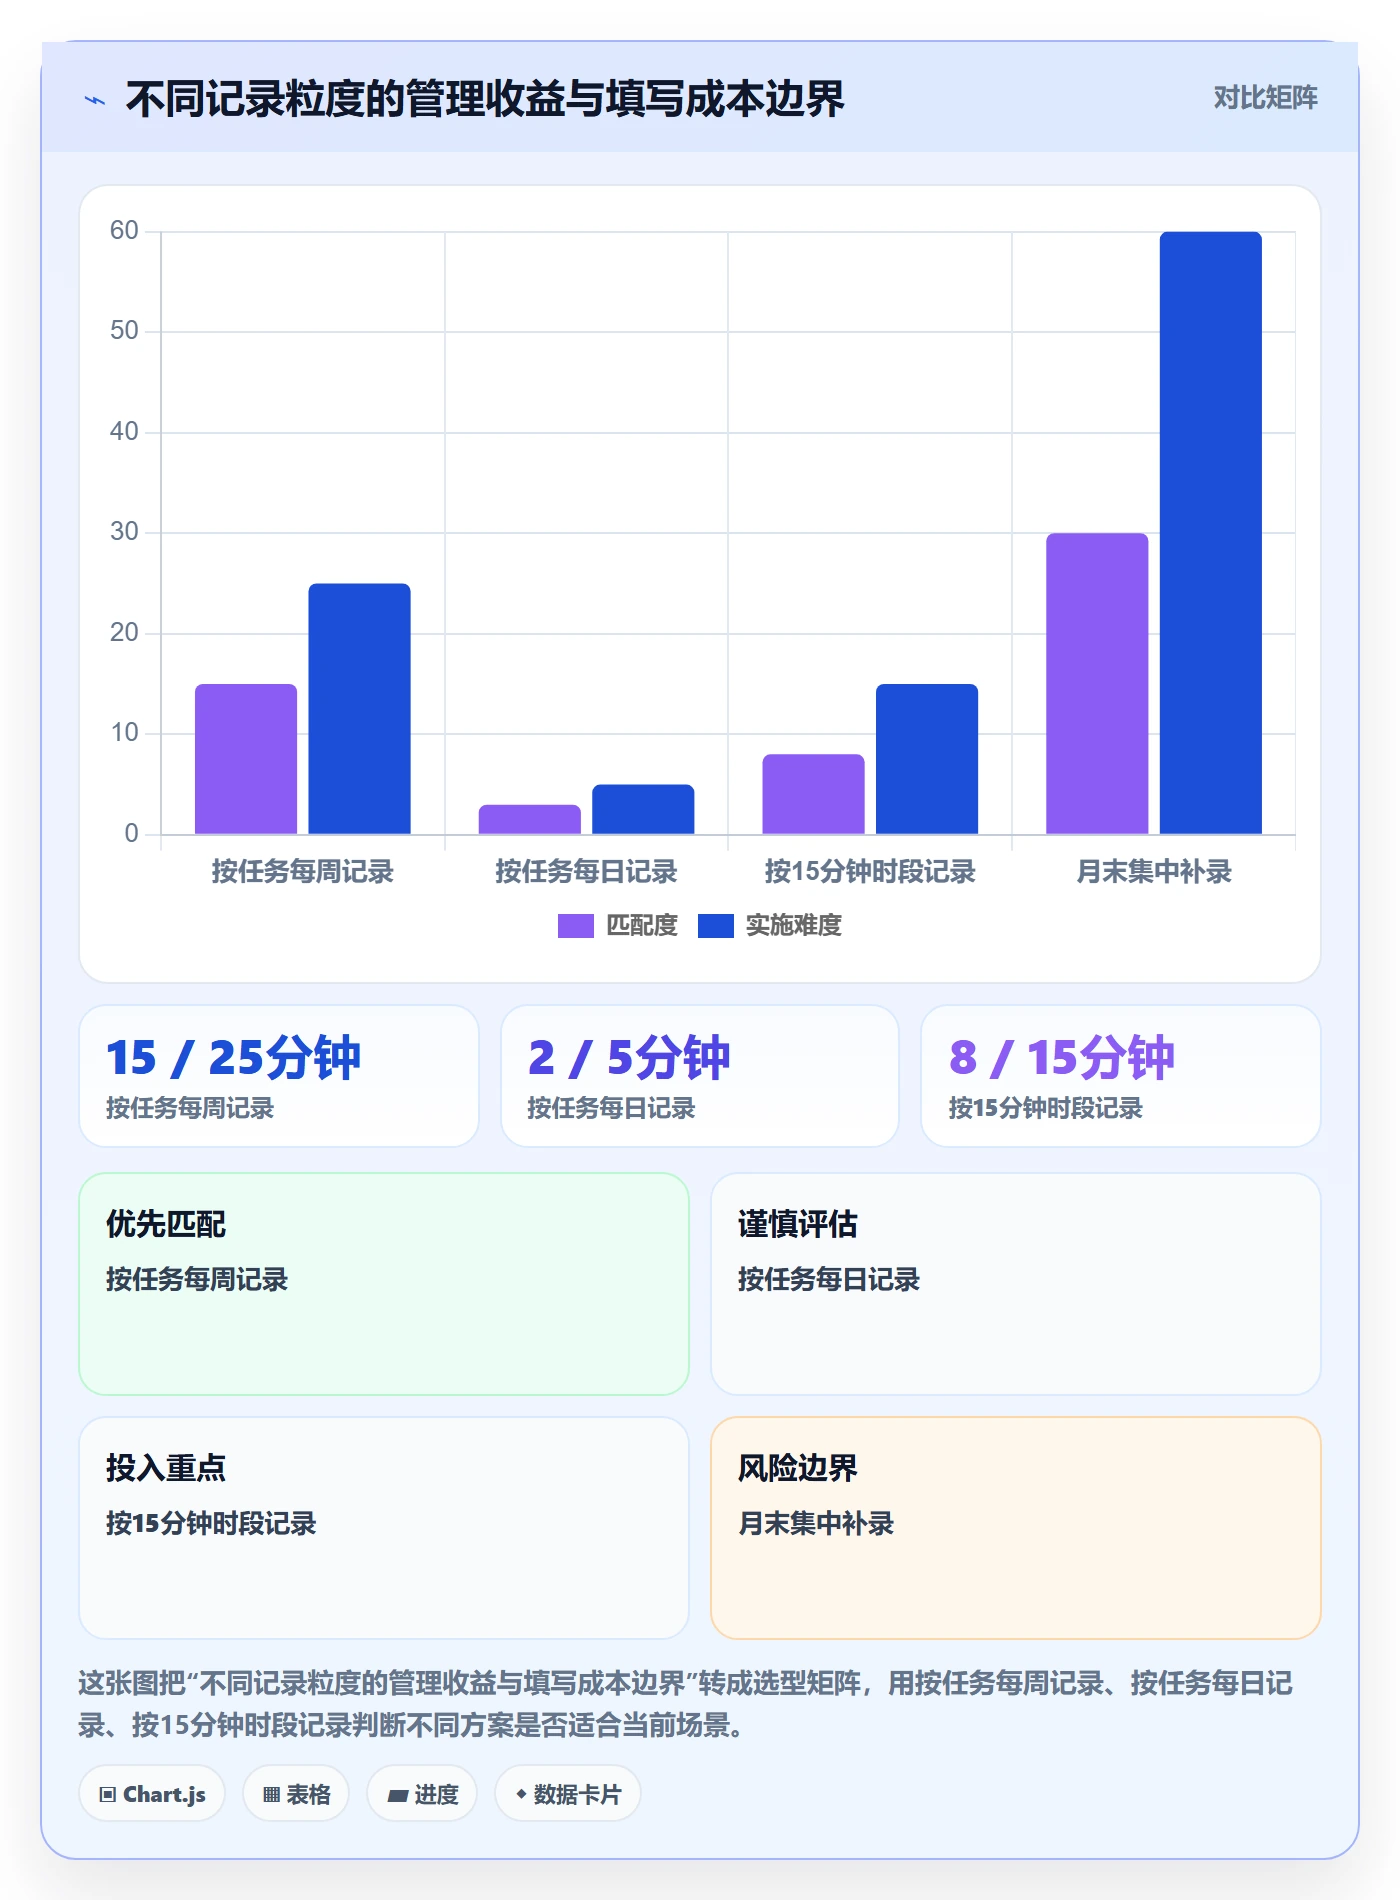
Task: Click the blue bar for 按任务每周记录
Action: [x=359, y=709]
